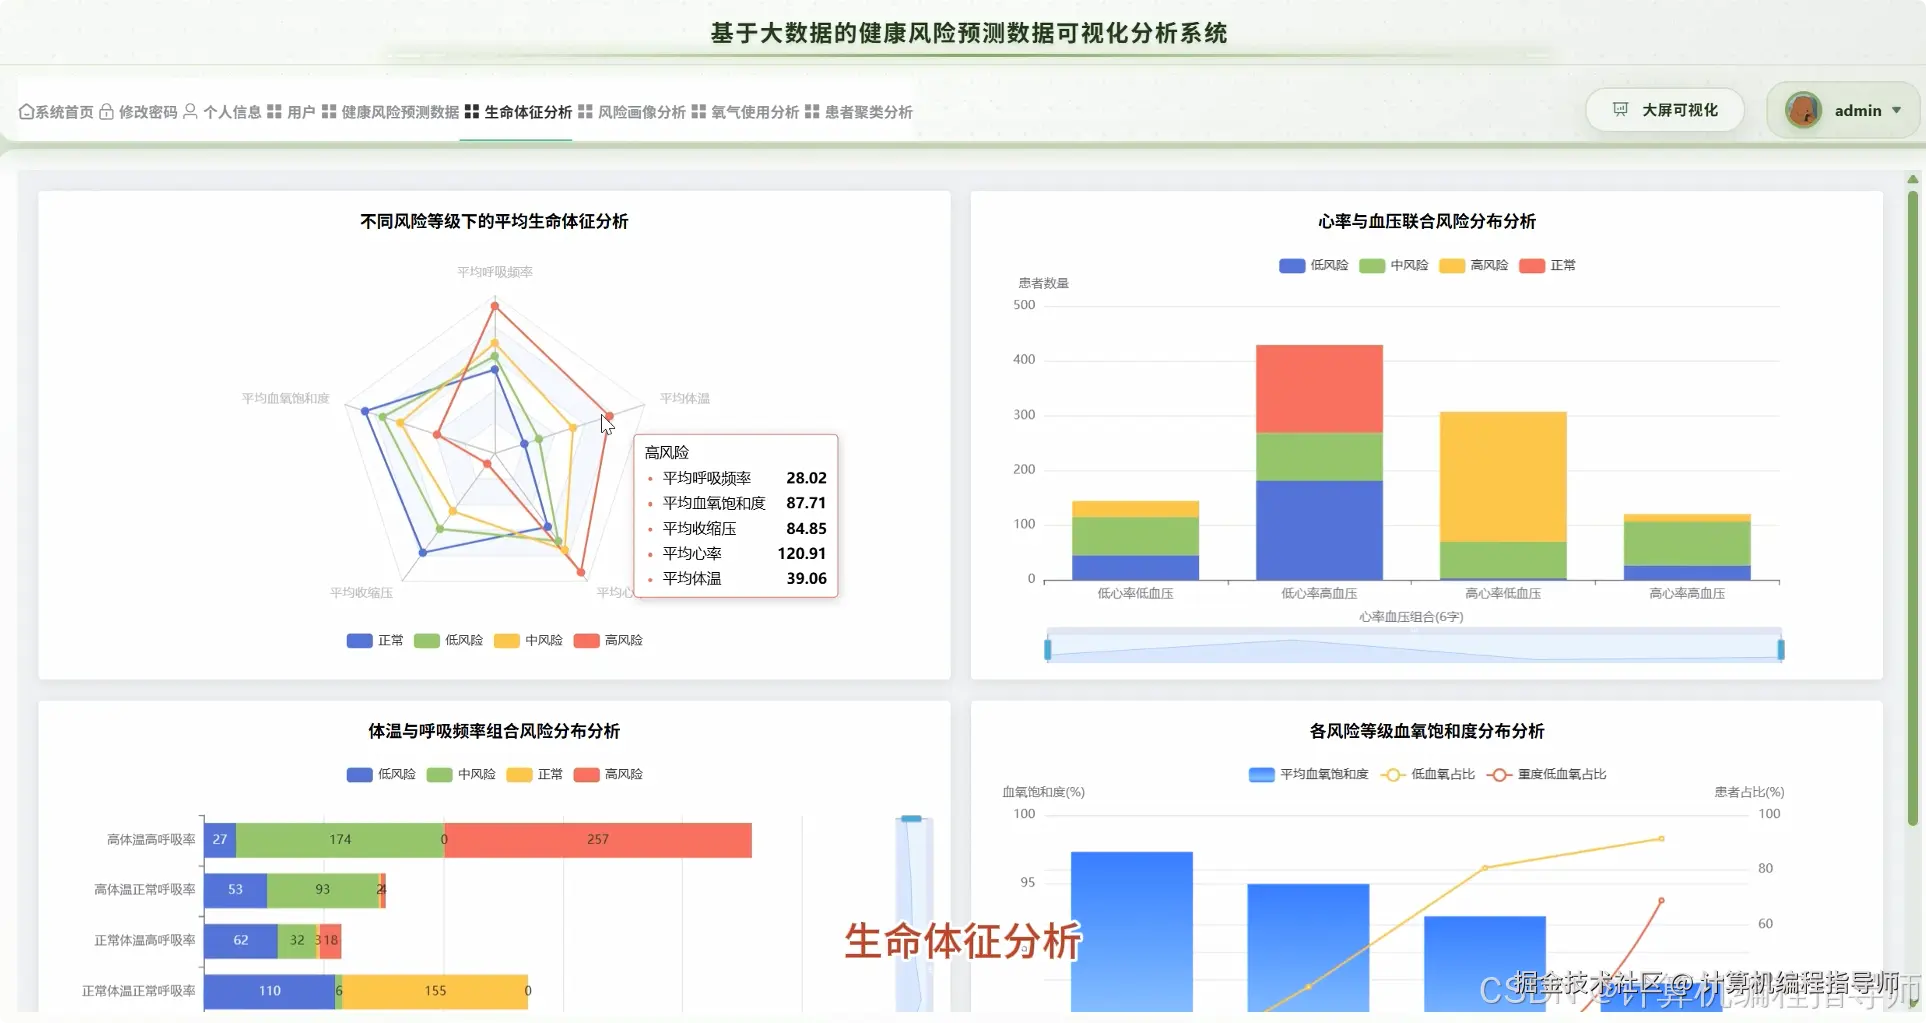
Task: Click the grid icon beside 健康风险预测数据
Action: coord(329,112)
